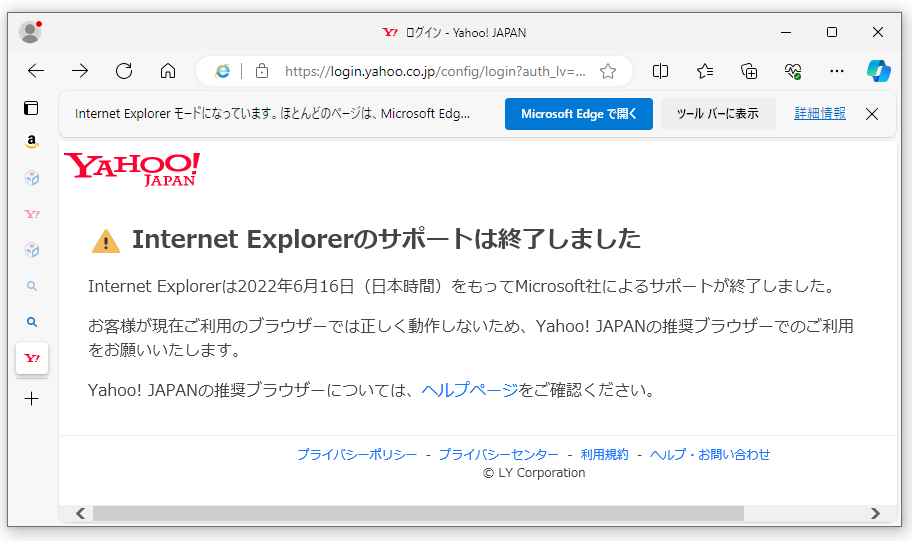
Task: Switch to the Amazon vertical tab
Action: click(x=32, y=142)
